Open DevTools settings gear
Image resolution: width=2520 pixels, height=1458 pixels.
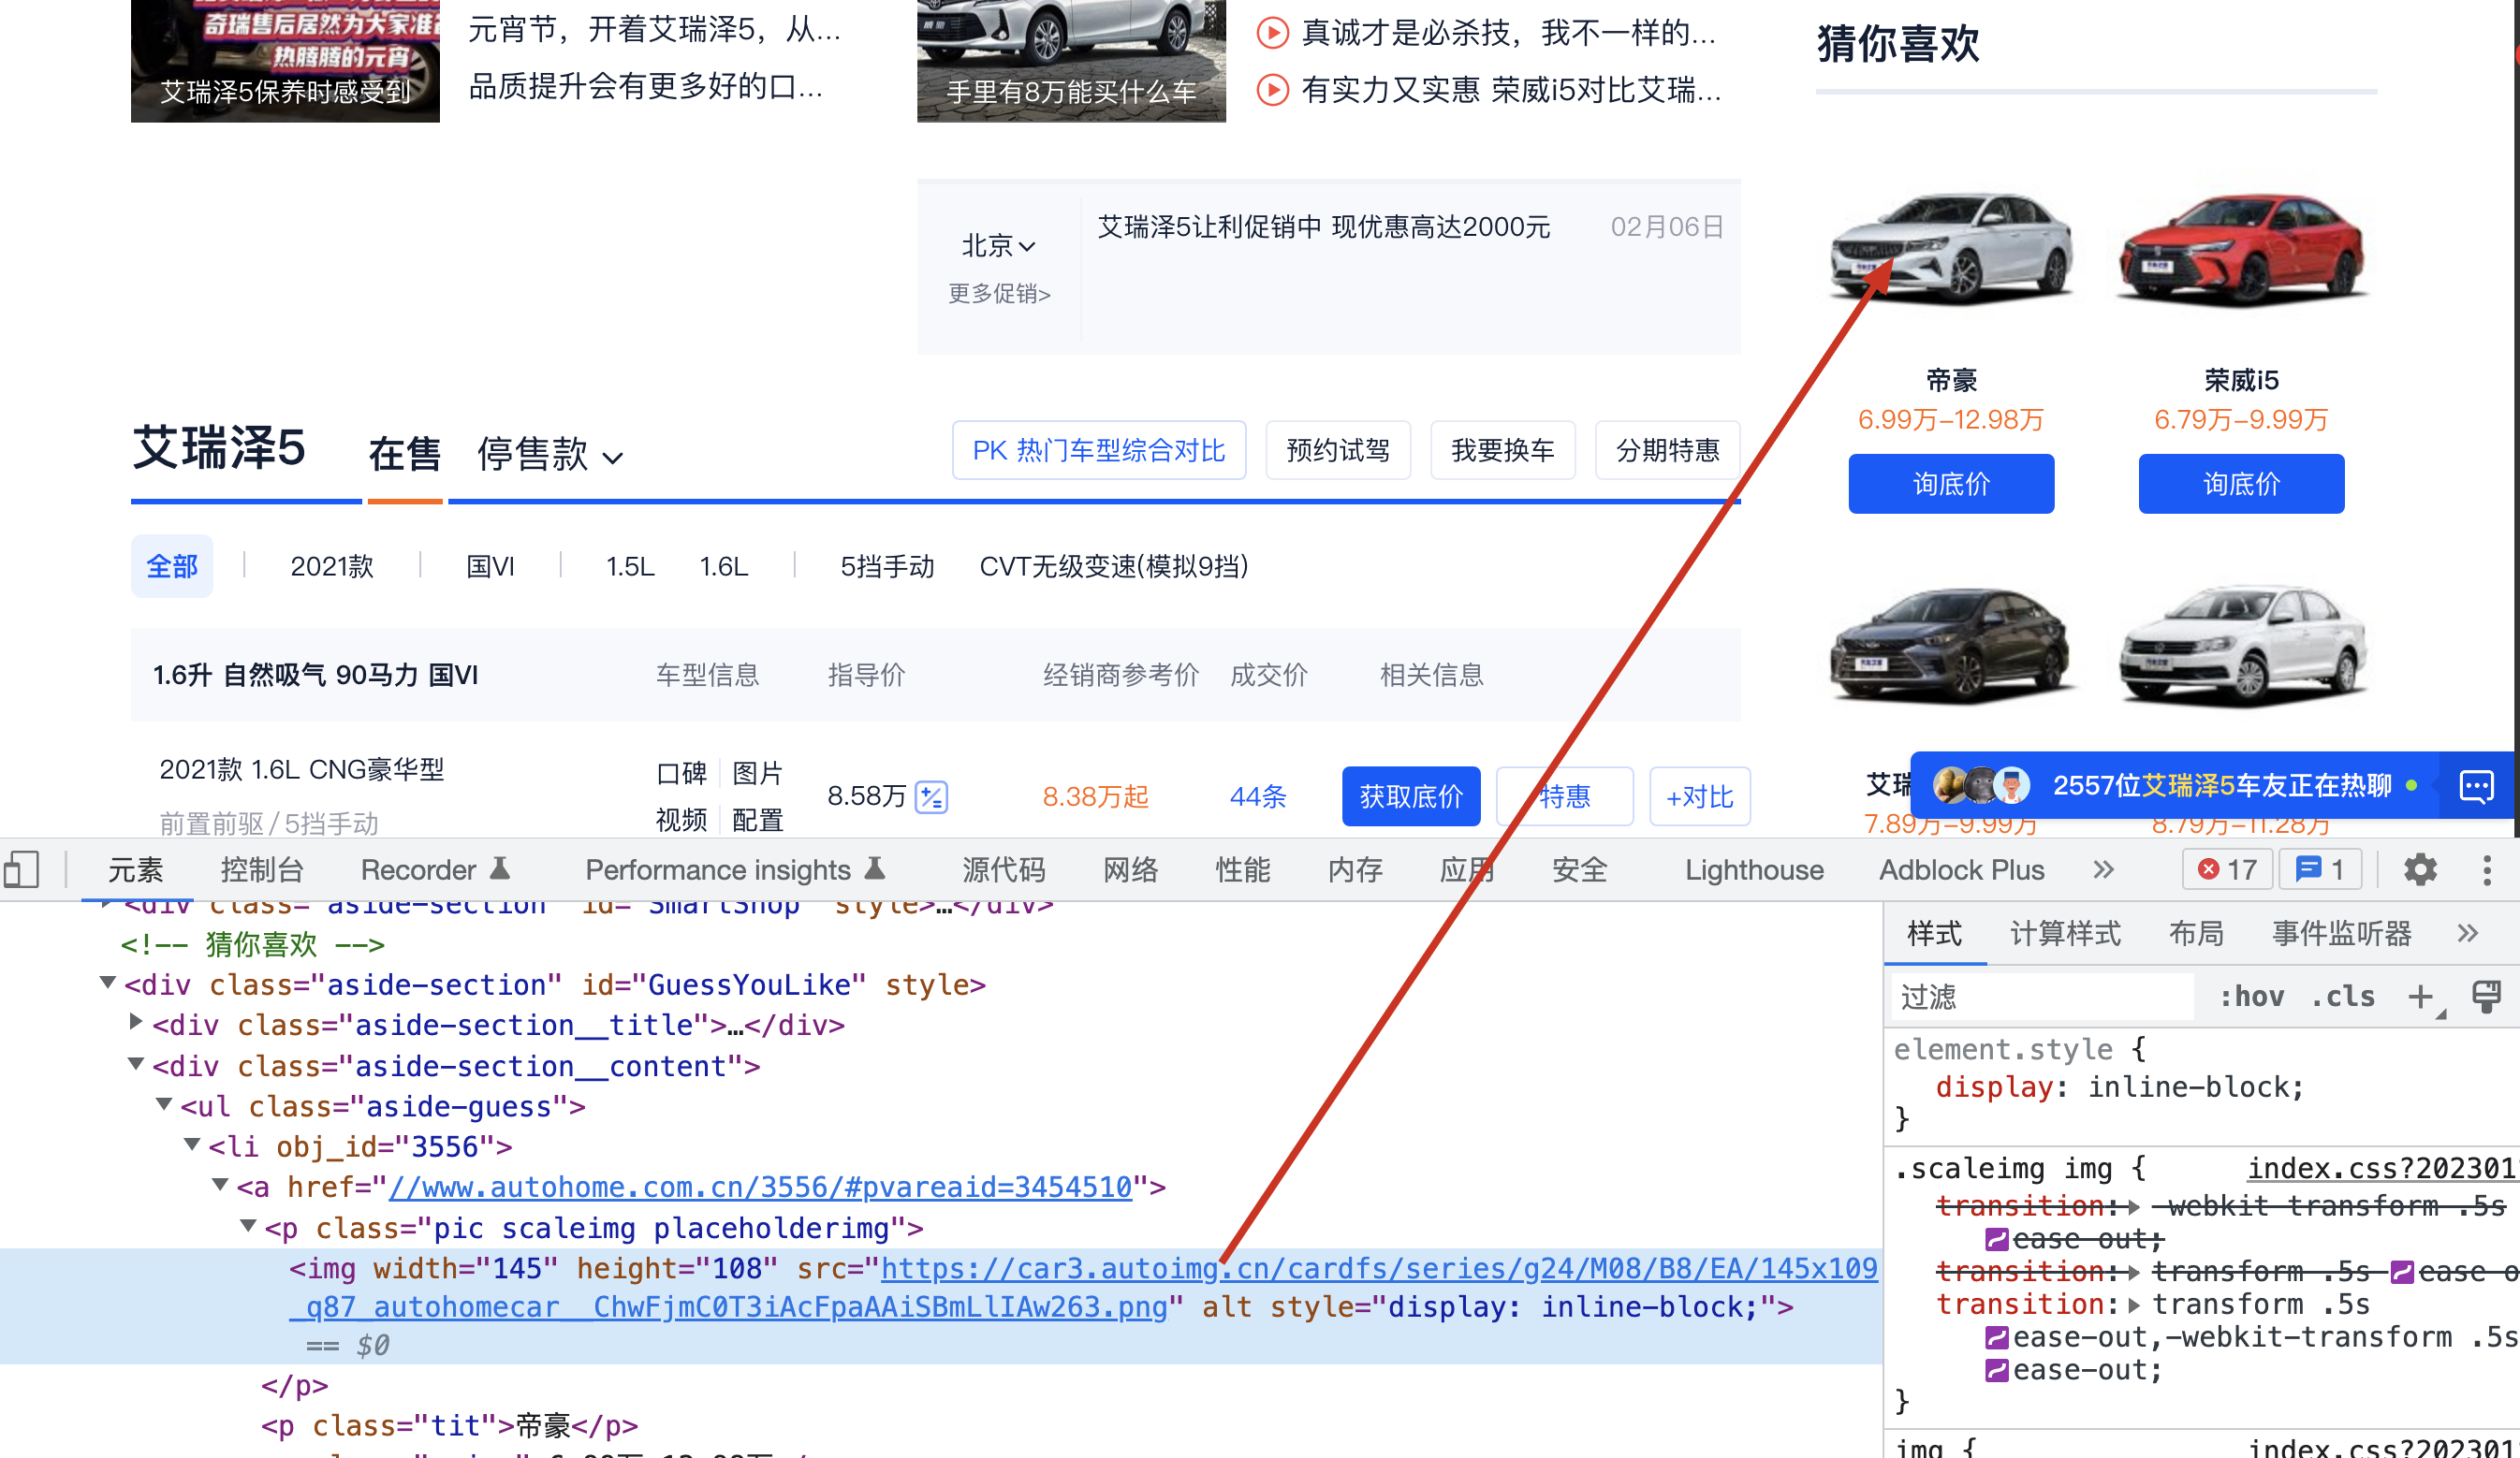[2420, 869]
